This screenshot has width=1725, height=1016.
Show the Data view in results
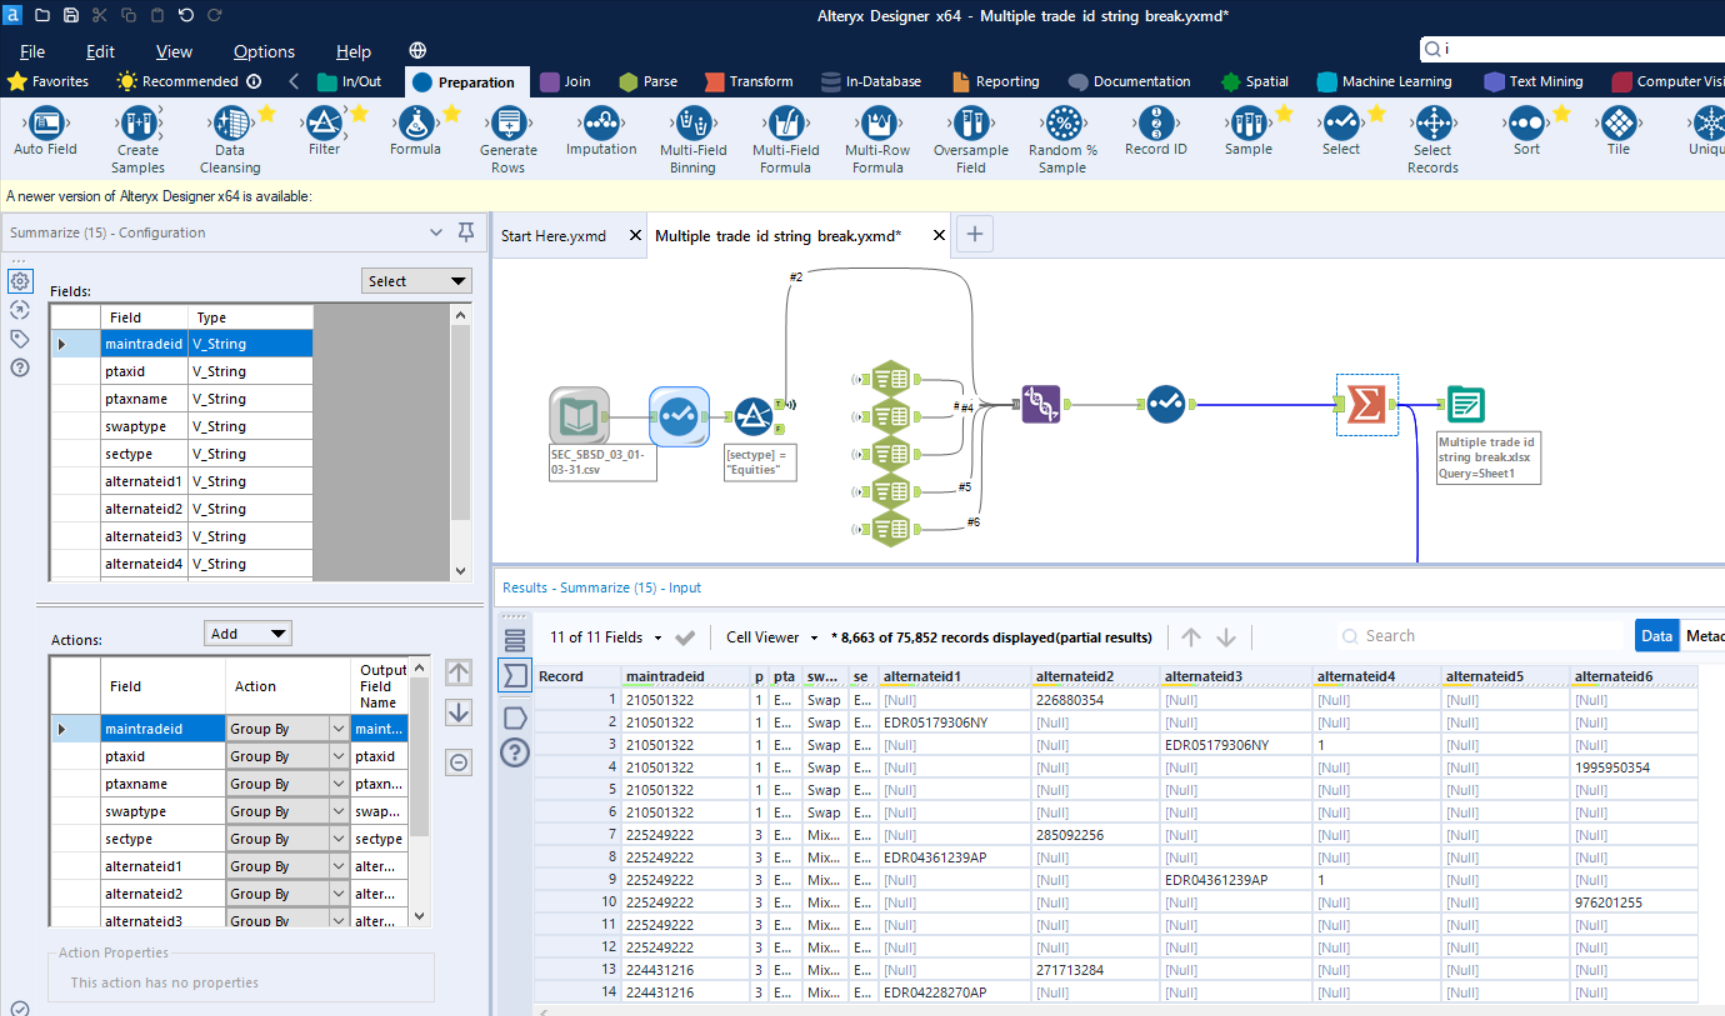(x=1656, y=636)
